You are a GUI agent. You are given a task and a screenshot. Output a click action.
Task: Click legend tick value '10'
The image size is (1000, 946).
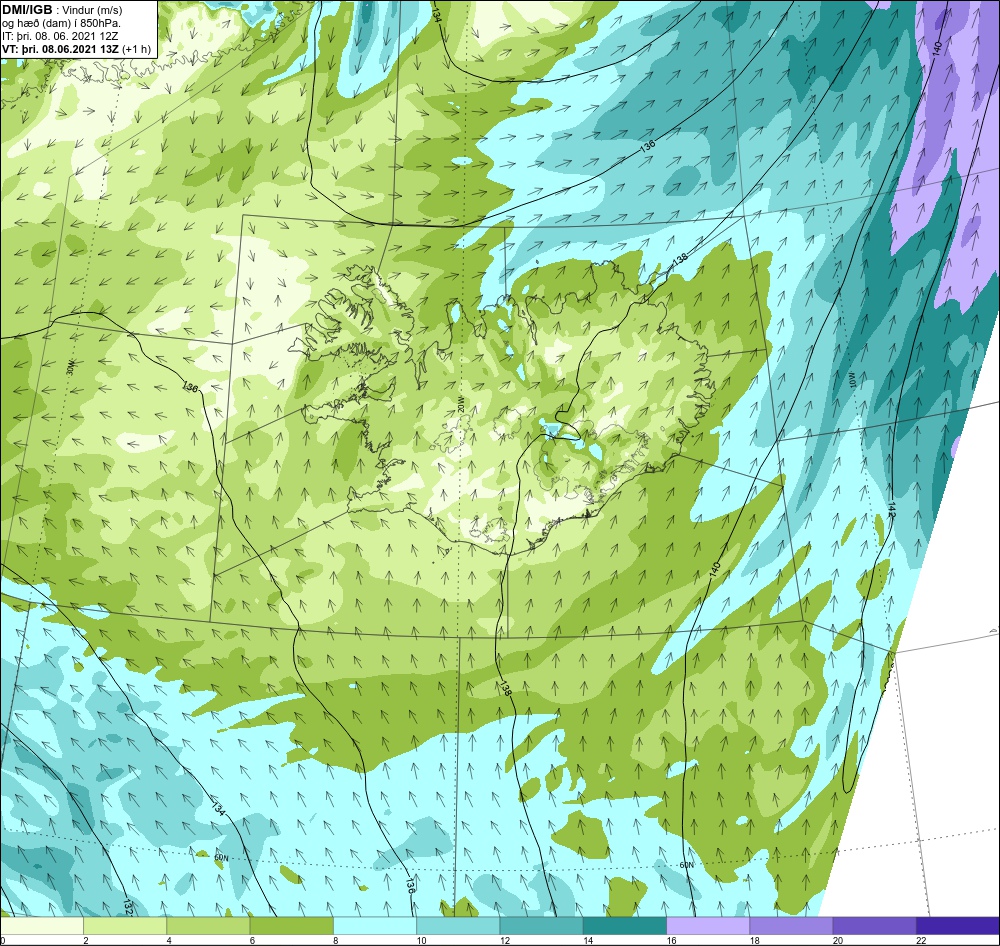click(x=422, y=940)
